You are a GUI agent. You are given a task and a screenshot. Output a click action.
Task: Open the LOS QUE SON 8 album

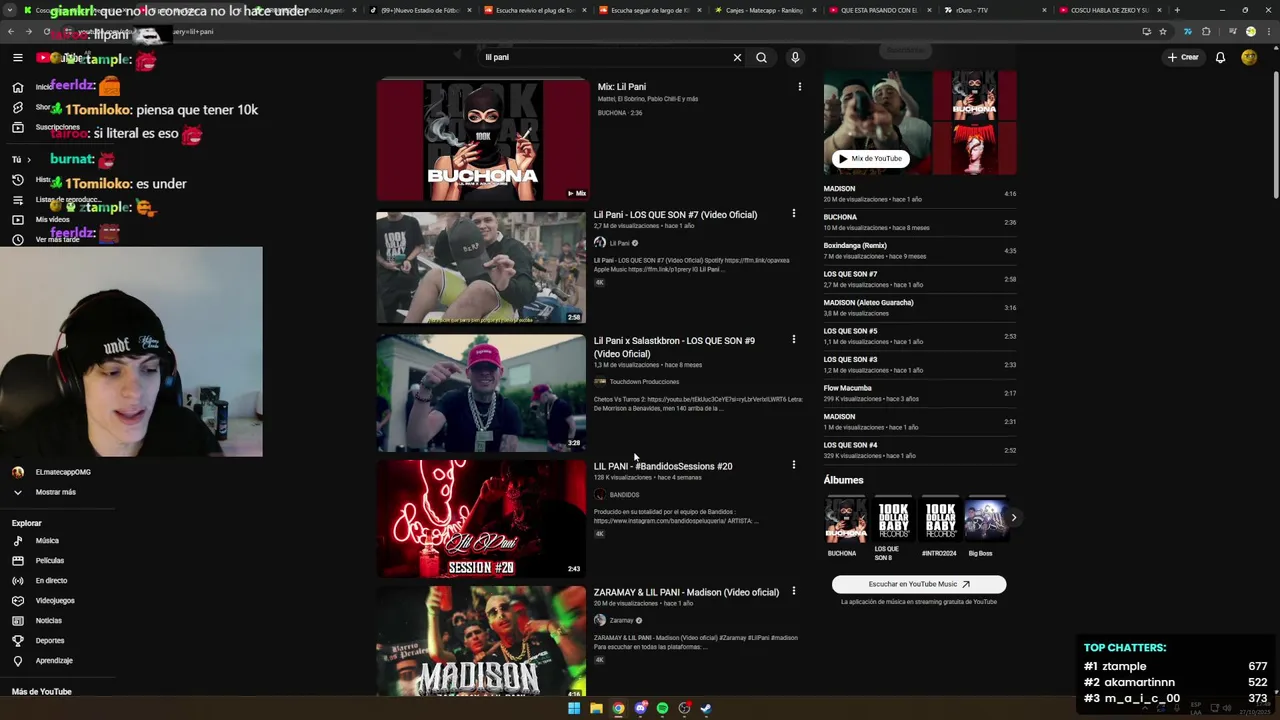(893, 520)
